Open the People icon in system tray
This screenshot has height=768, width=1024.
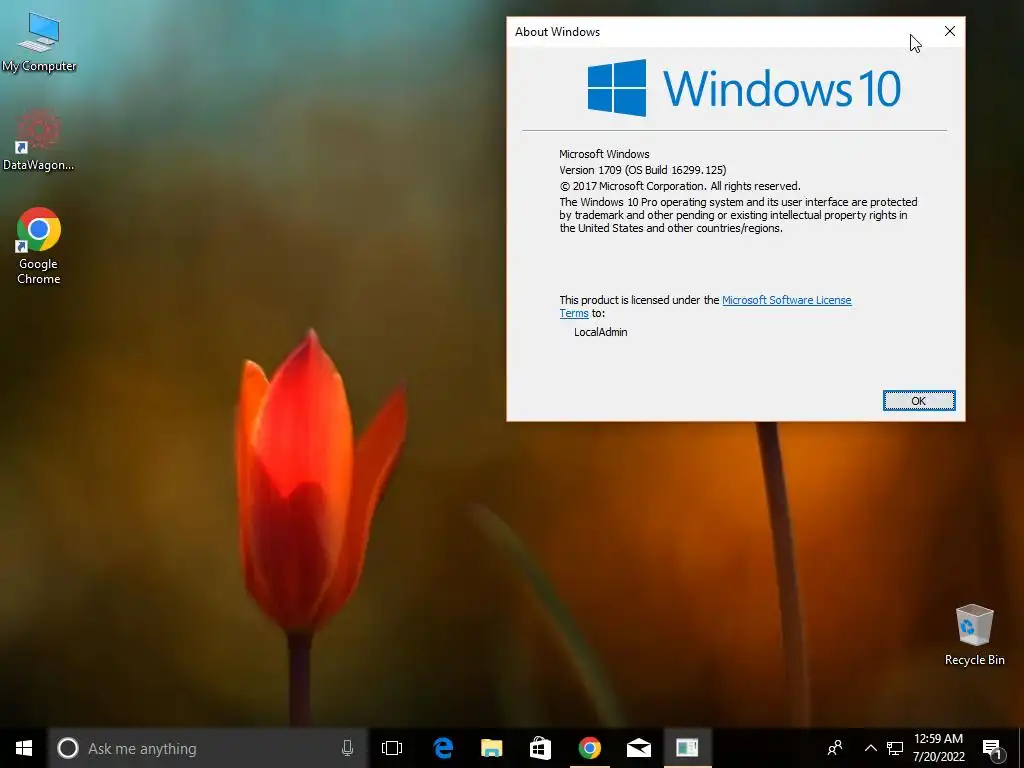[835, 748]
